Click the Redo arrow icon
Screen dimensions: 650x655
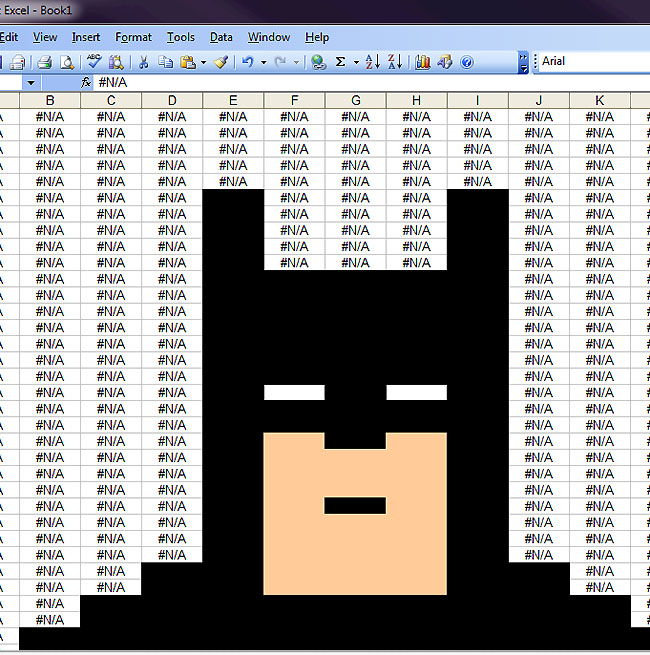[280, 63]
